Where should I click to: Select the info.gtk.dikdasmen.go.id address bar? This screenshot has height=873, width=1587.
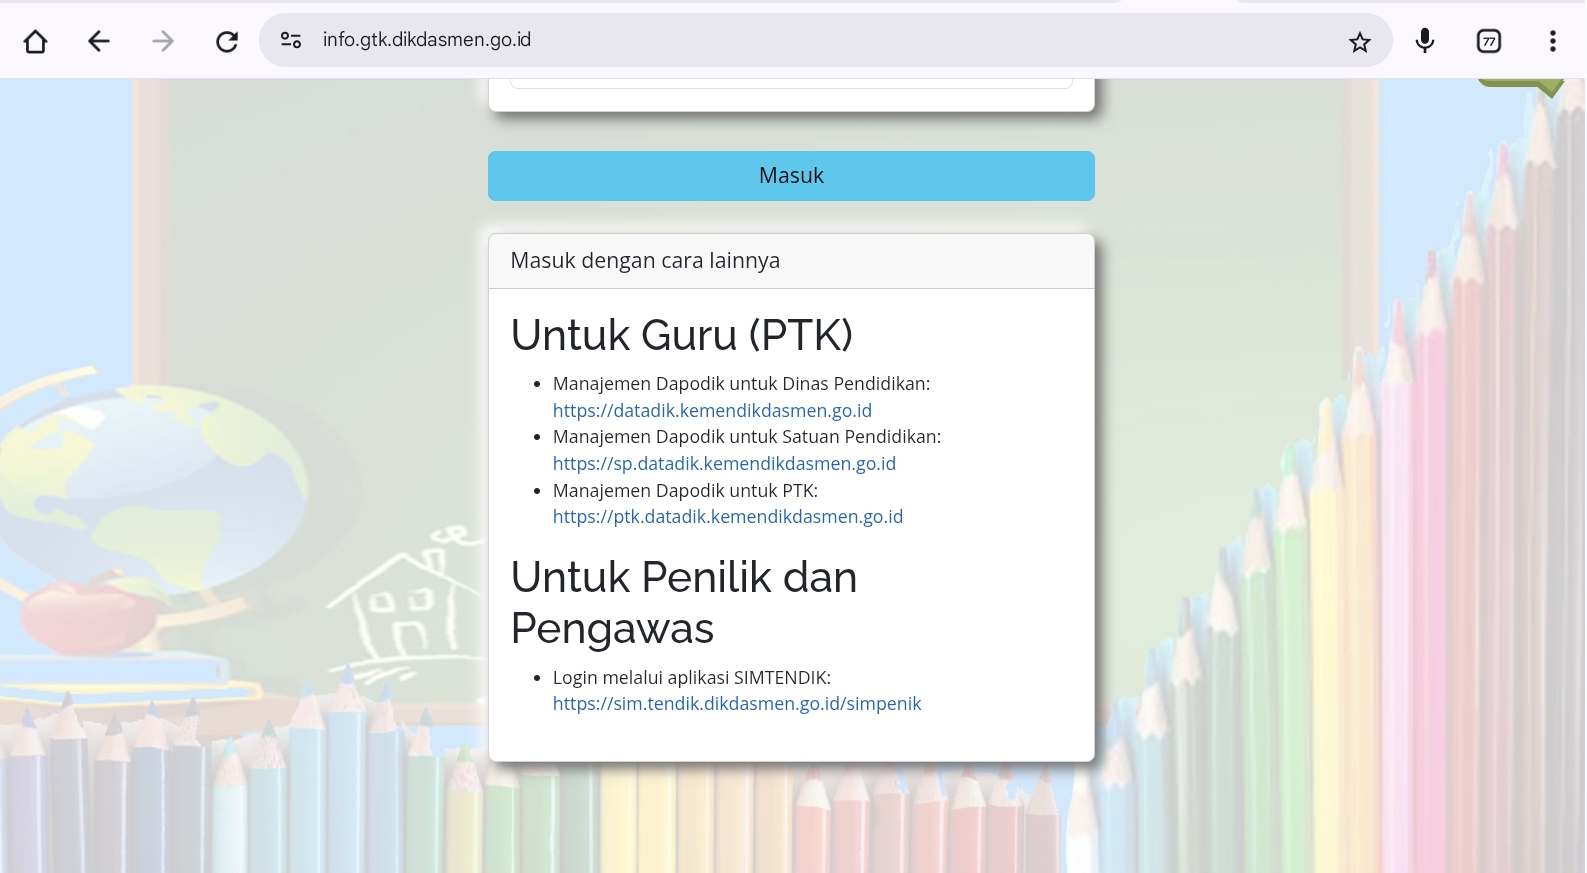coord(826,40)
